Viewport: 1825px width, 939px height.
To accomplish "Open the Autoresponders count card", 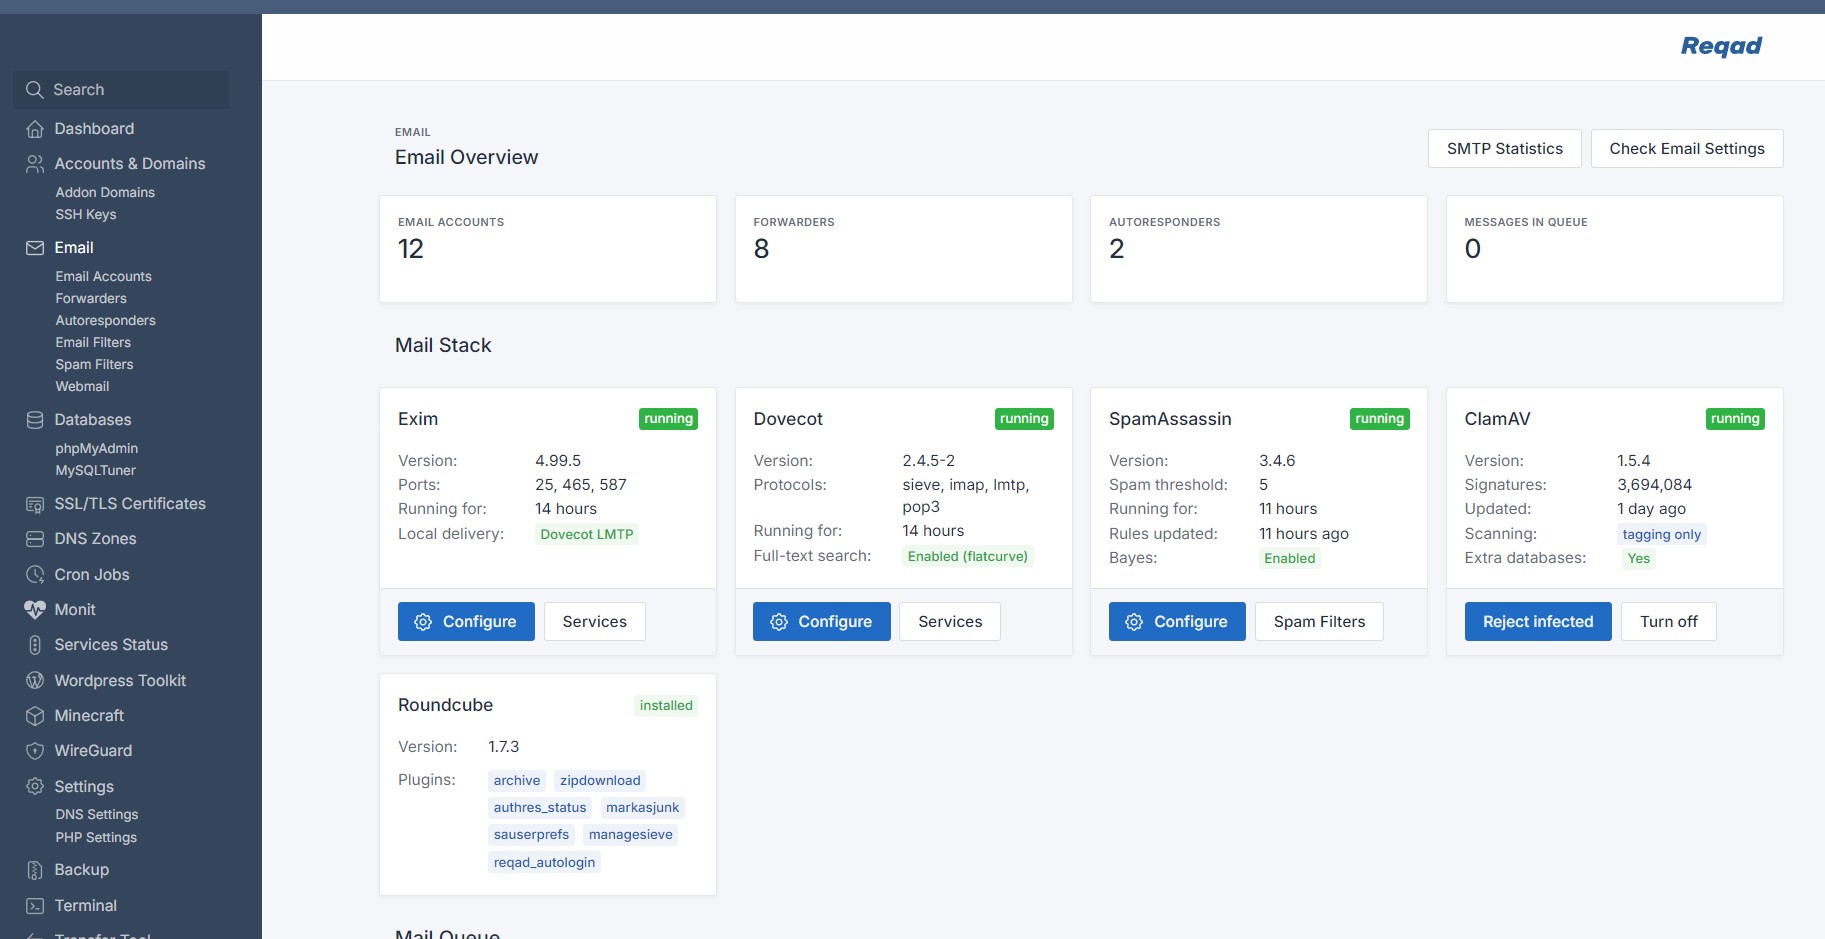I will click(x=1259, y=249).
